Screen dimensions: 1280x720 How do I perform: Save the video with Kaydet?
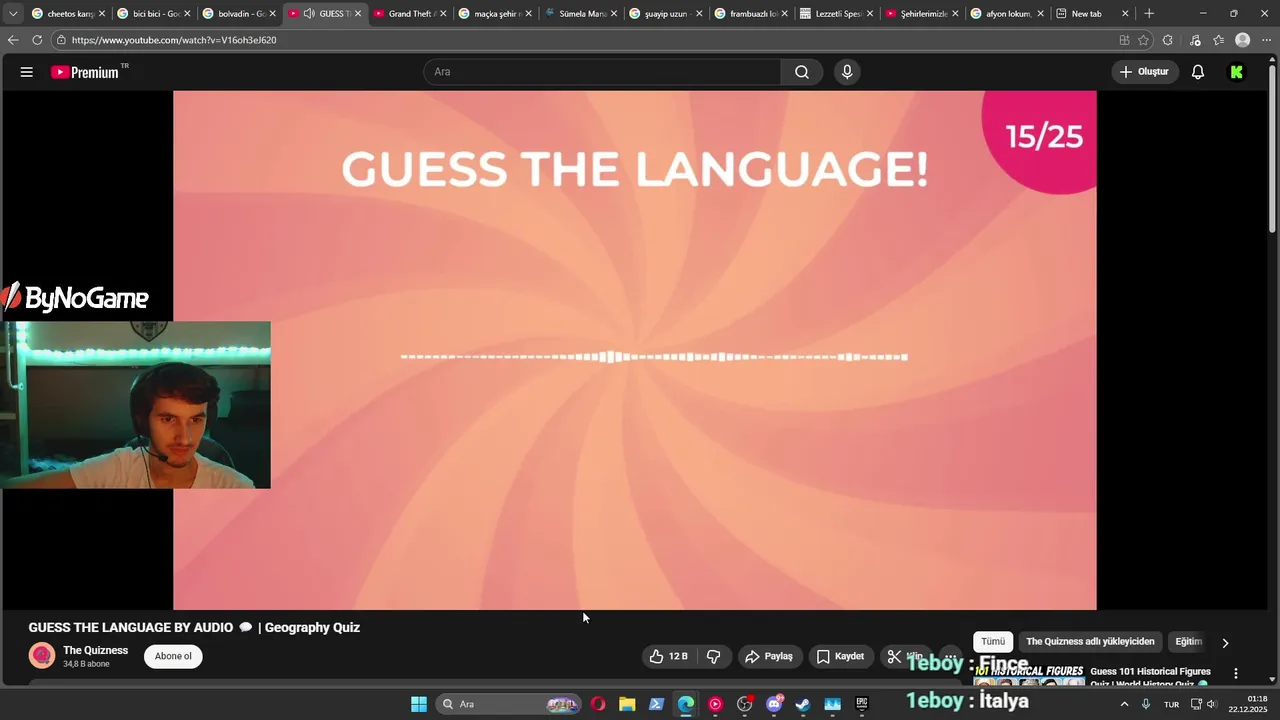pos(840,656)
